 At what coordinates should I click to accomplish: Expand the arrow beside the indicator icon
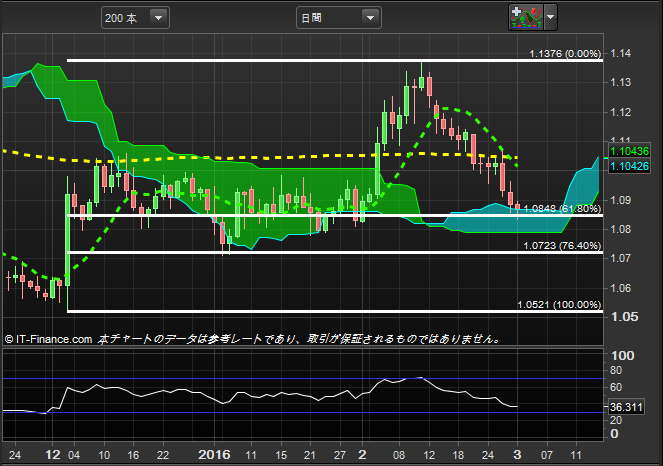coord(550,17)
